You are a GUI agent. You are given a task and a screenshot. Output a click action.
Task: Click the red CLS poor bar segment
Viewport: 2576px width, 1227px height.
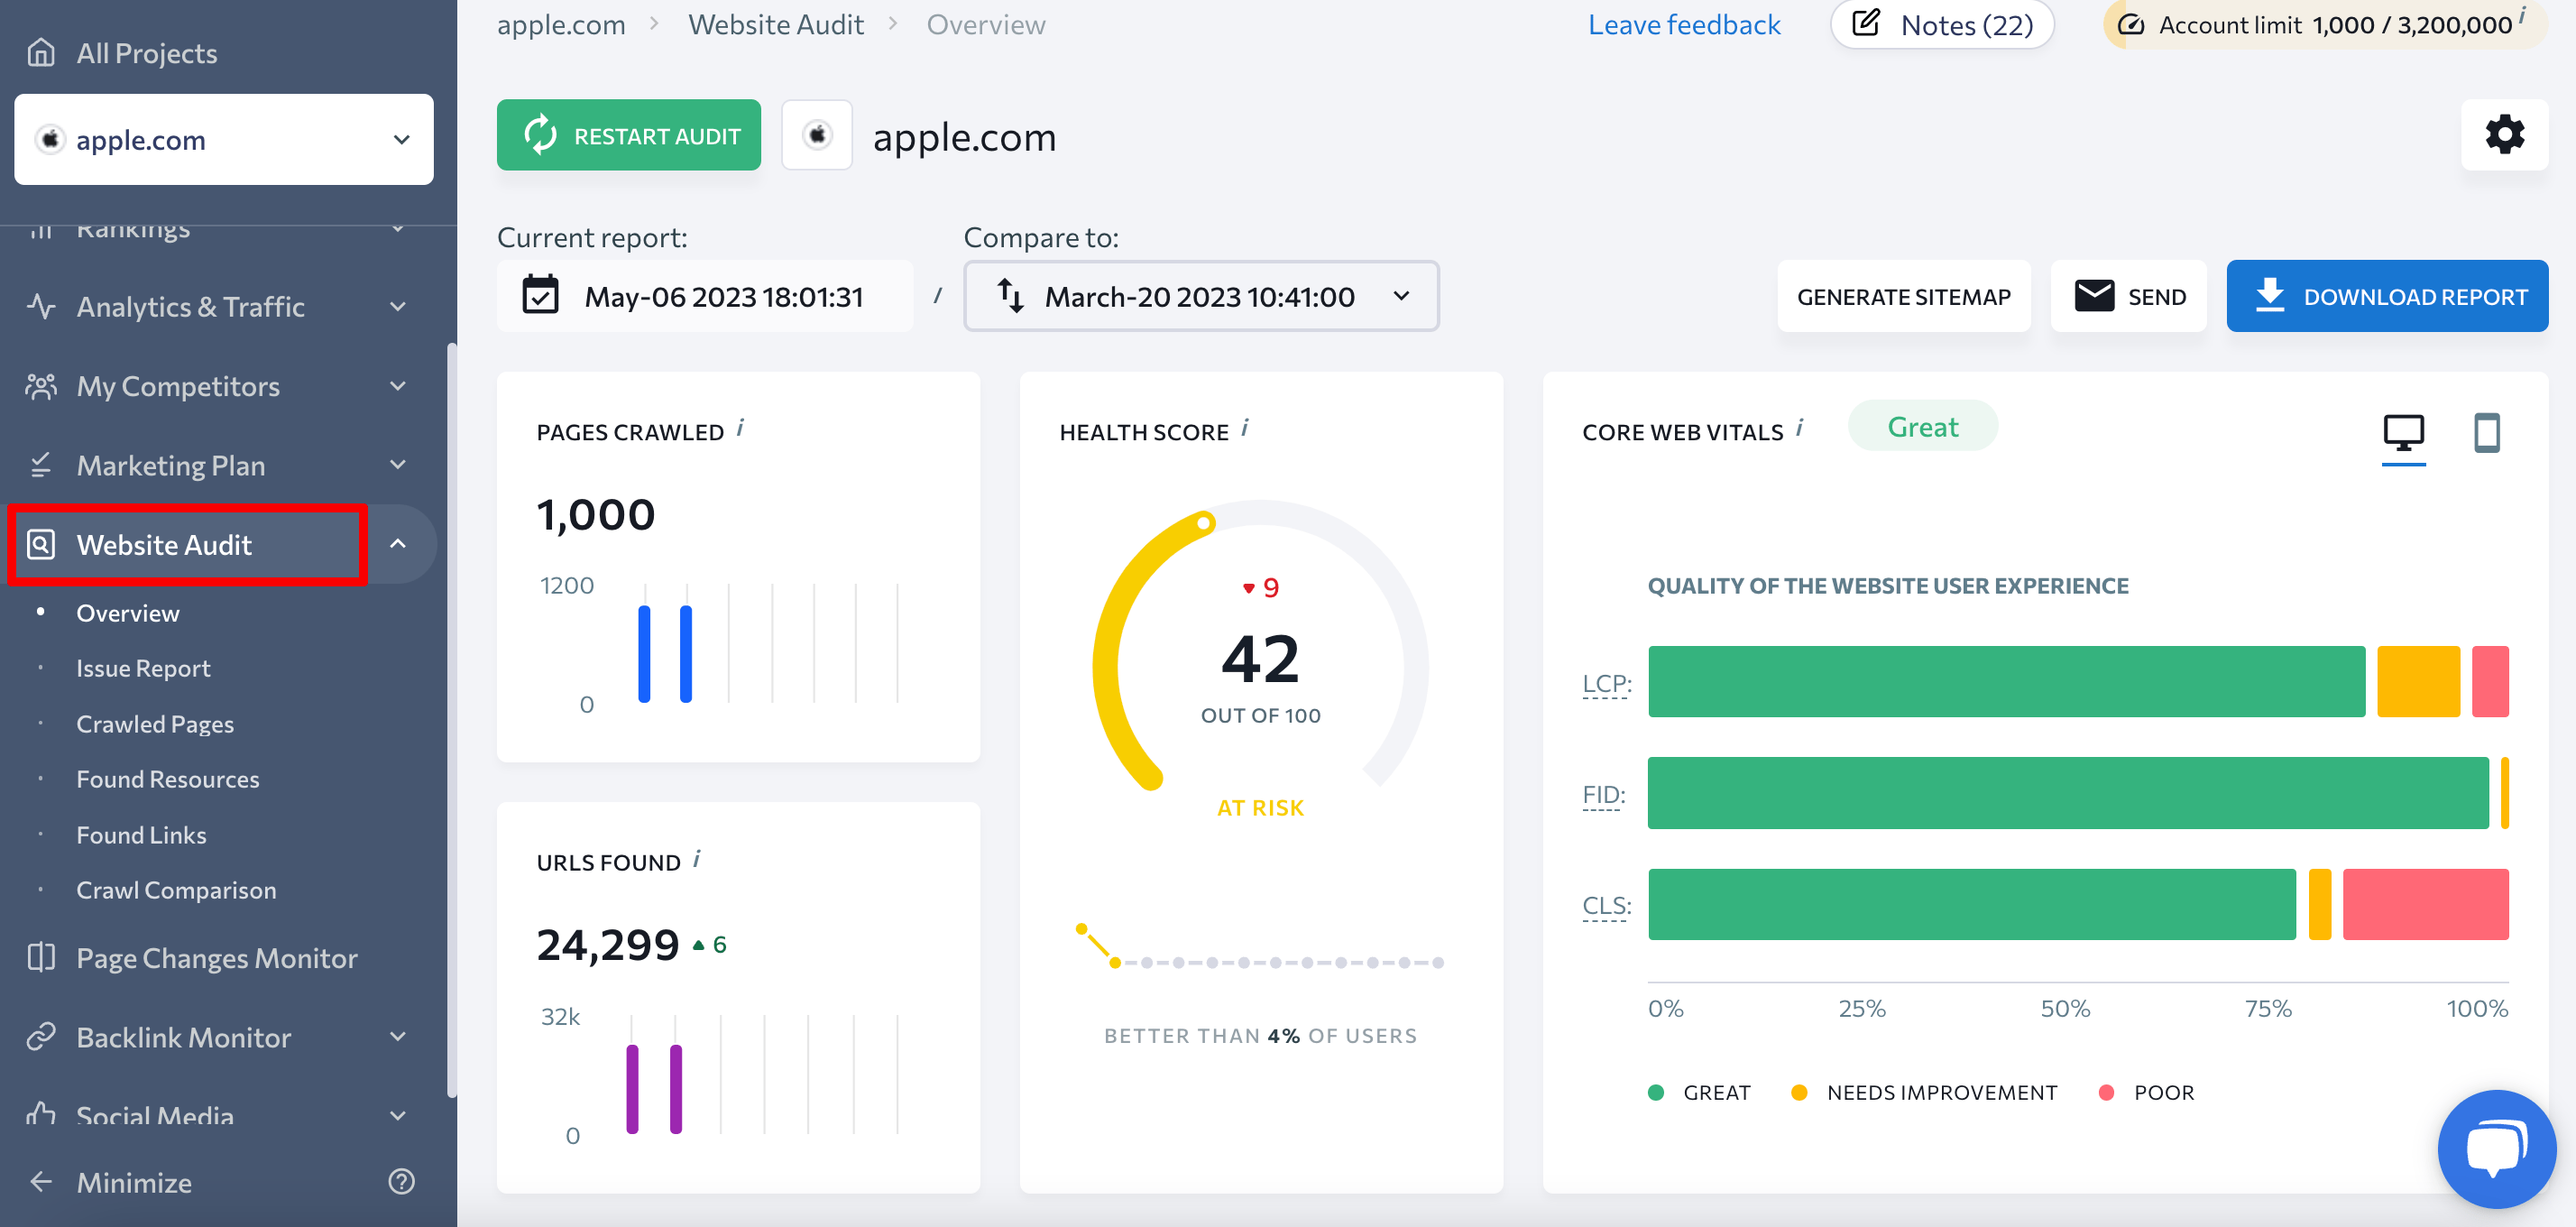(x=2425, y=904)
